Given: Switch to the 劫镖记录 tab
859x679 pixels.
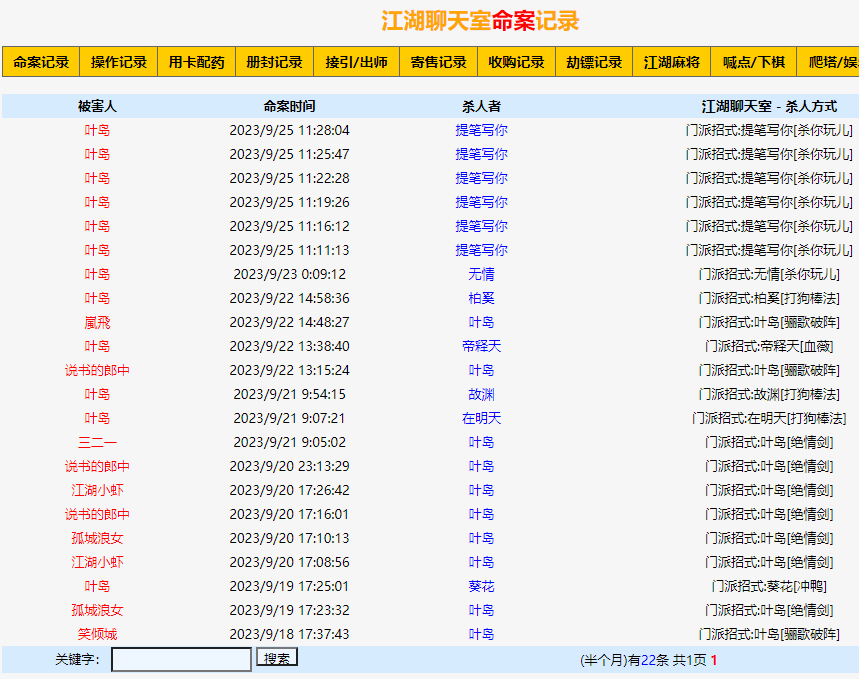Looking at the screenshot, I should coord(594,62).
